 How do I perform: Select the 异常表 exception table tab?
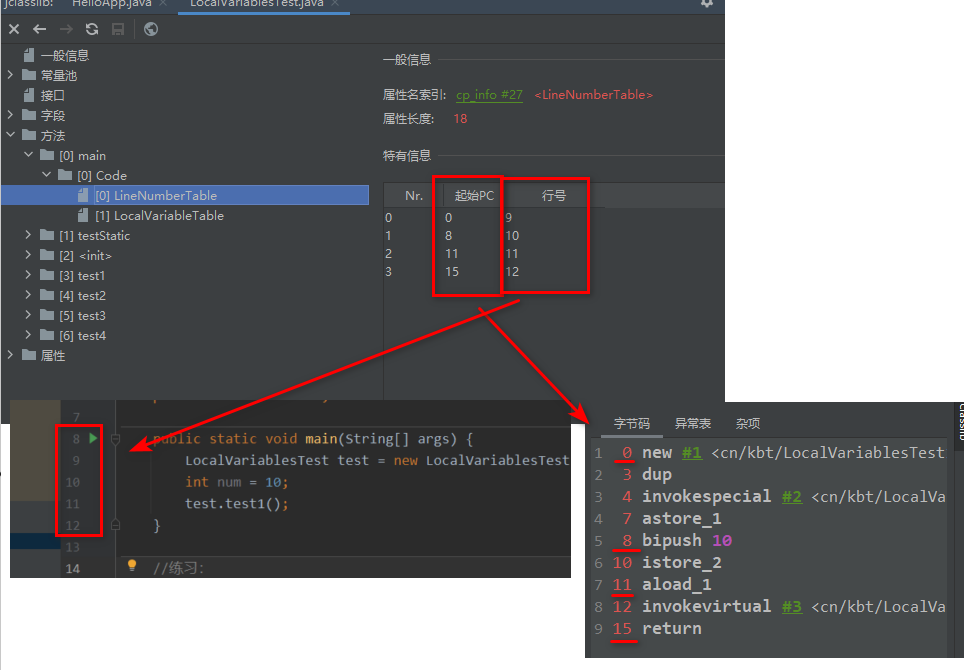tap(692, 424)
